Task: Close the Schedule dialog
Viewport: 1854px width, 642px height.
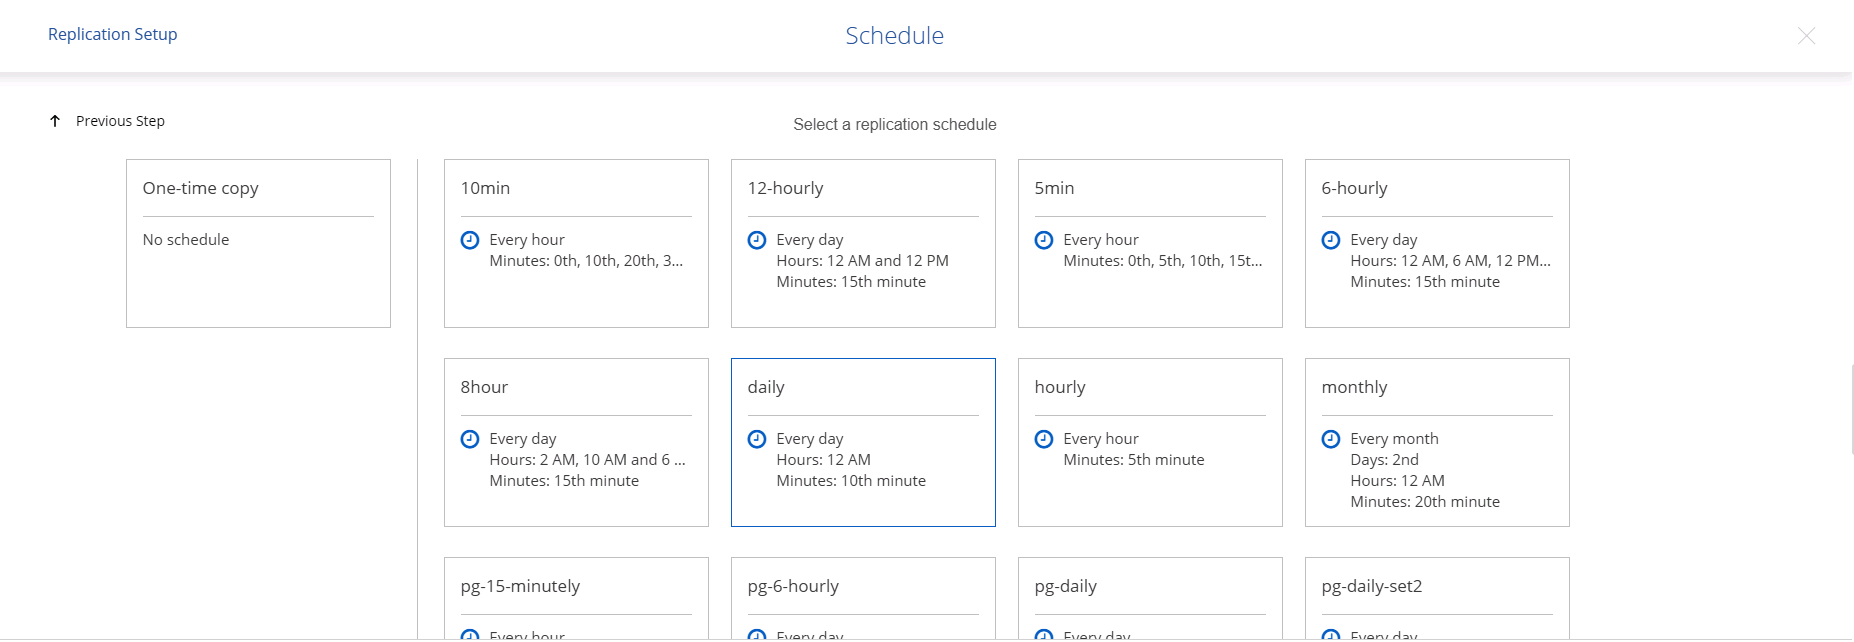Action: (1806, 36)
